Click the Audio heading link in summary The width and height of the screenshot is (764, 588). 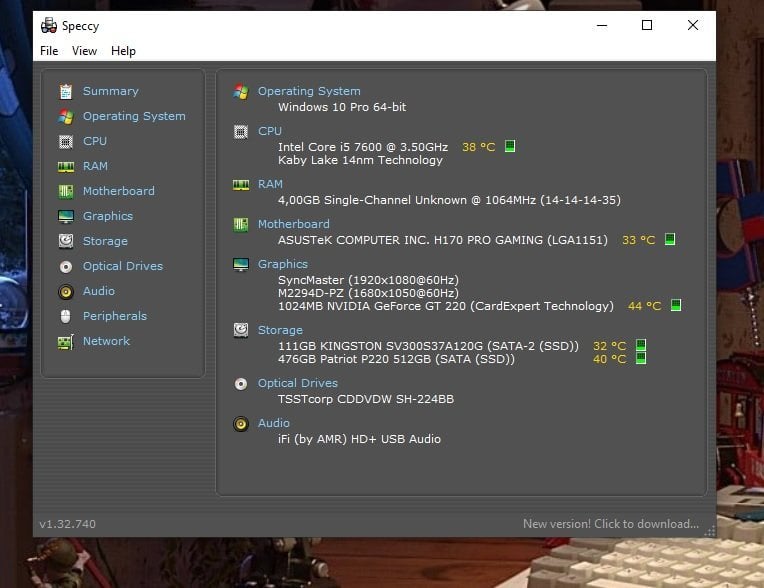pos(273,423)
